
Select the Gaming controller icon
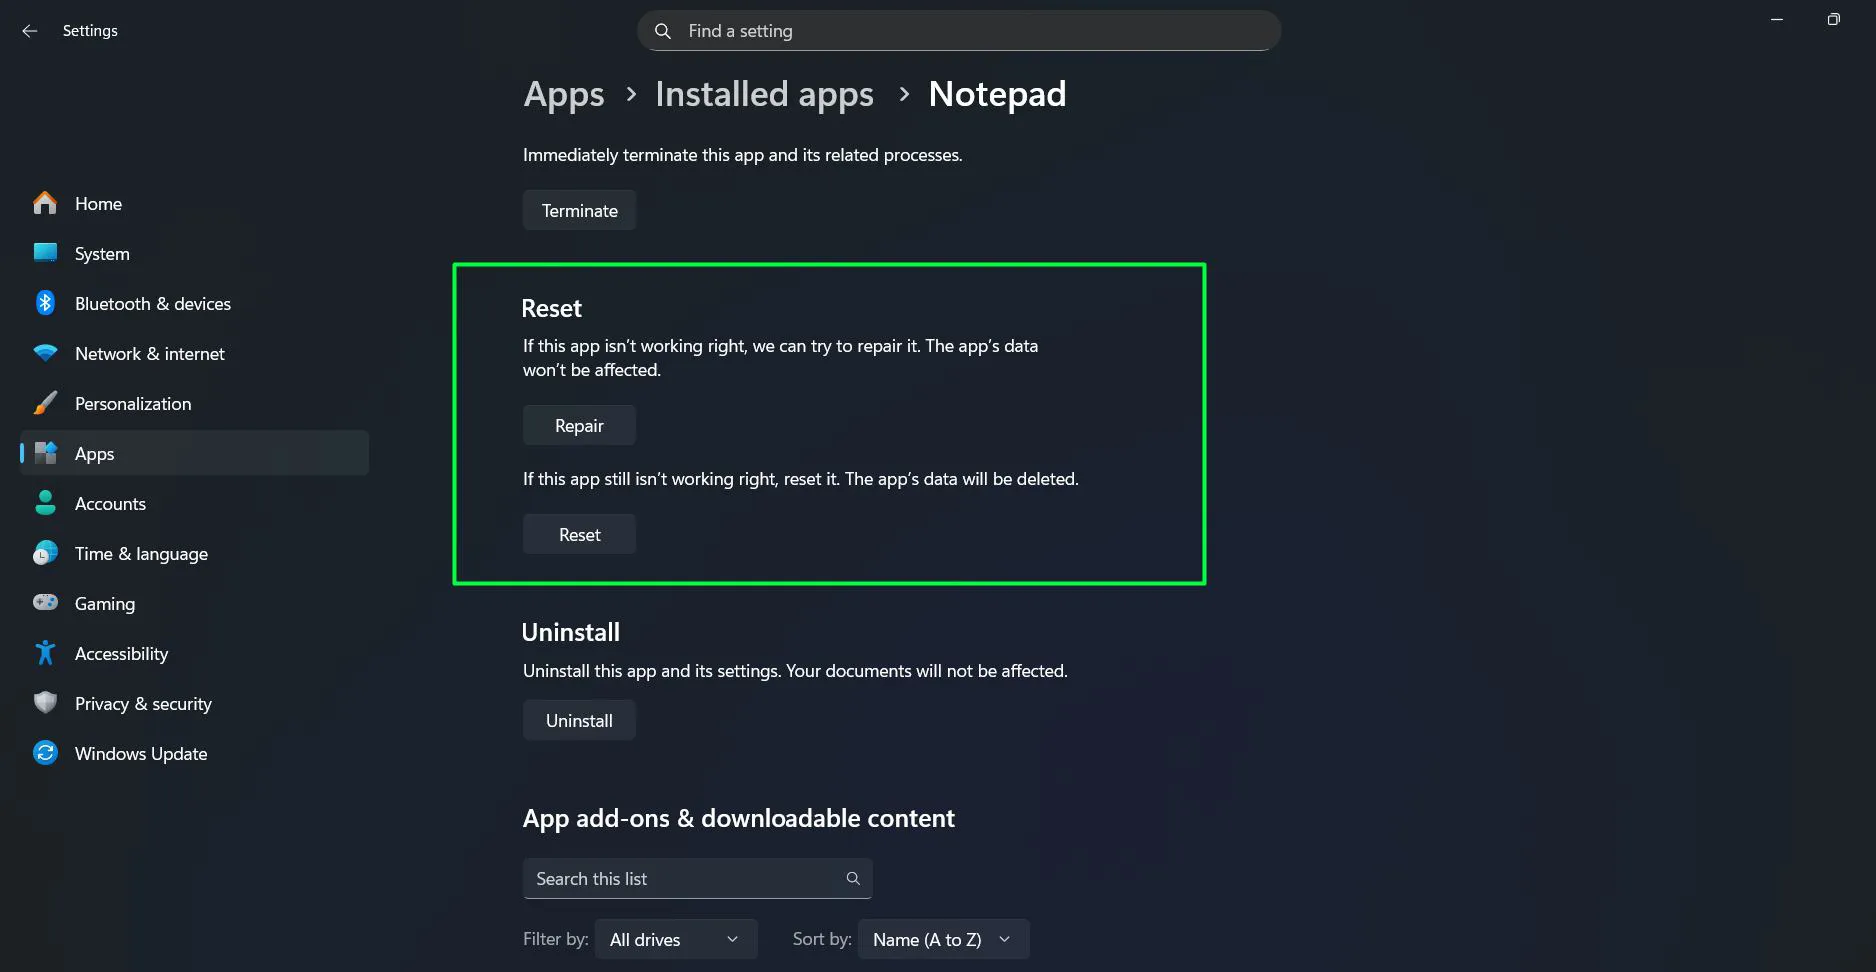coord(45,603)
